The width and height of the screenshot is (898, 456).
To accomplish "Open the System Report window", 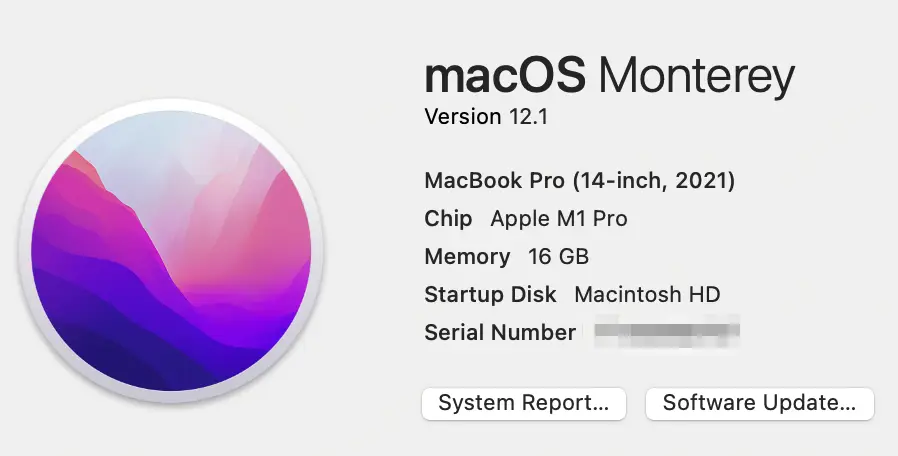I will click(x=523, y=403).
